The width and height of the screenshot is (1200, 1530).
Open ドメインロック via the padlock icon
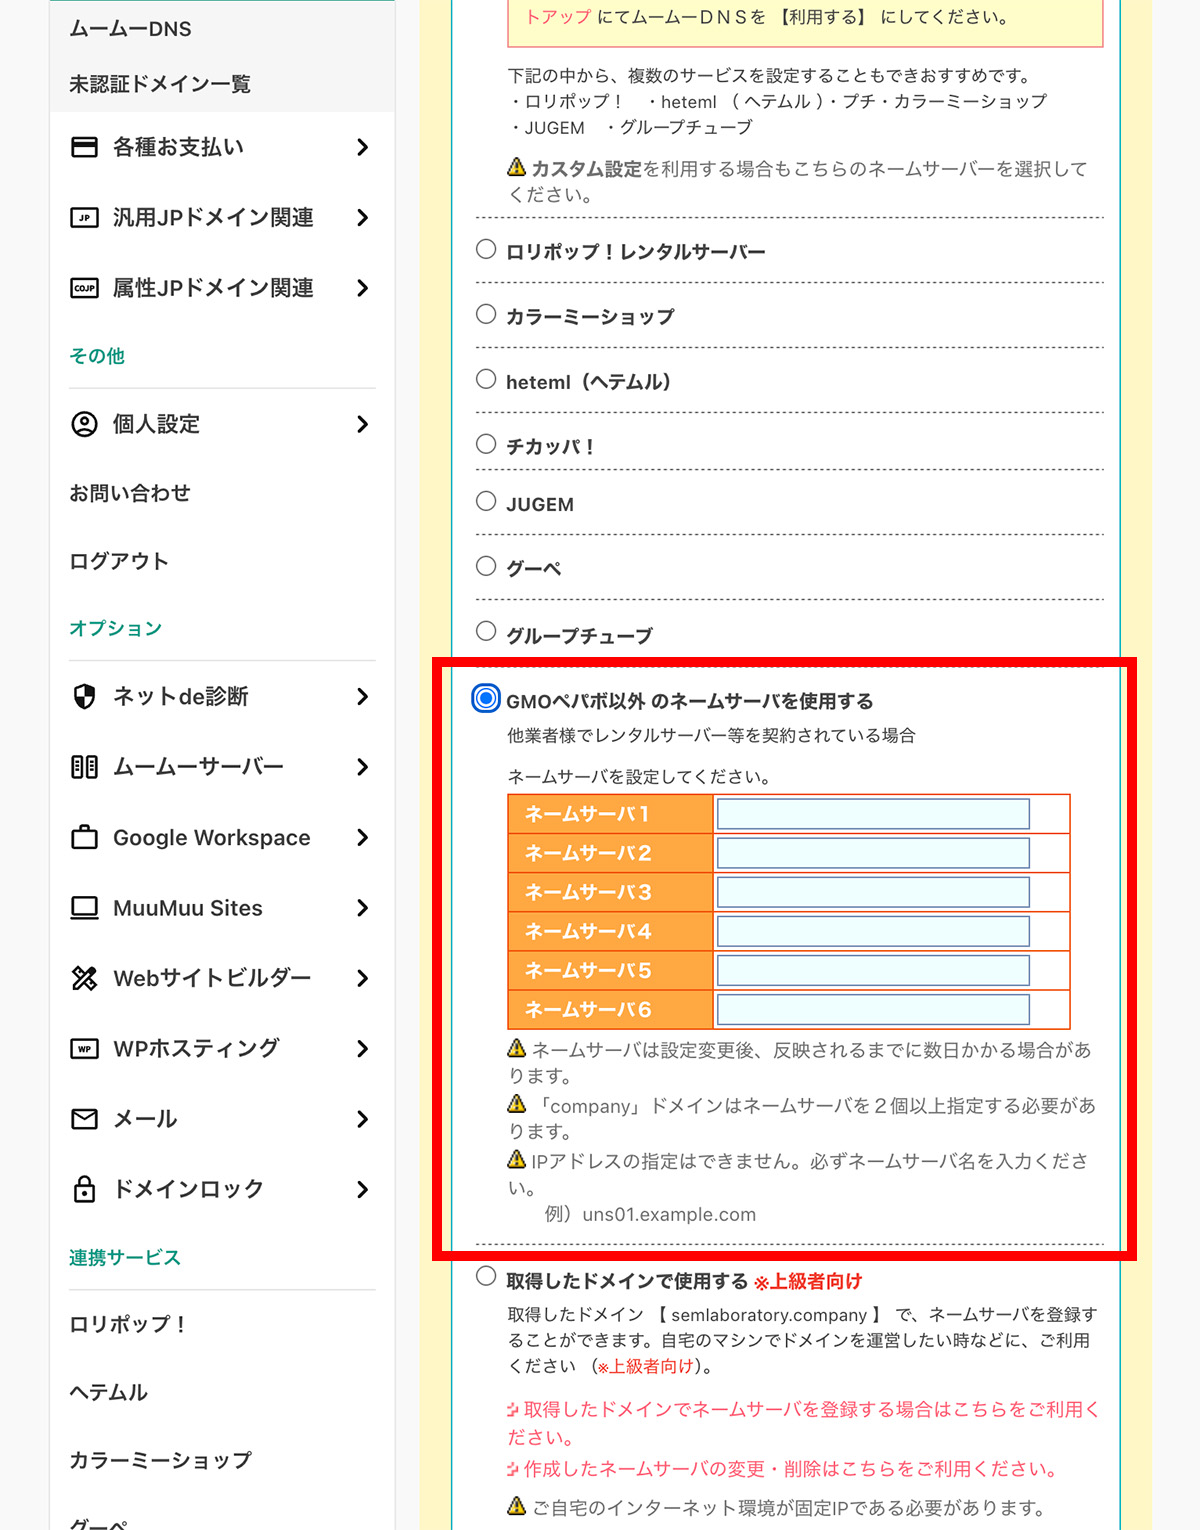85,1189
